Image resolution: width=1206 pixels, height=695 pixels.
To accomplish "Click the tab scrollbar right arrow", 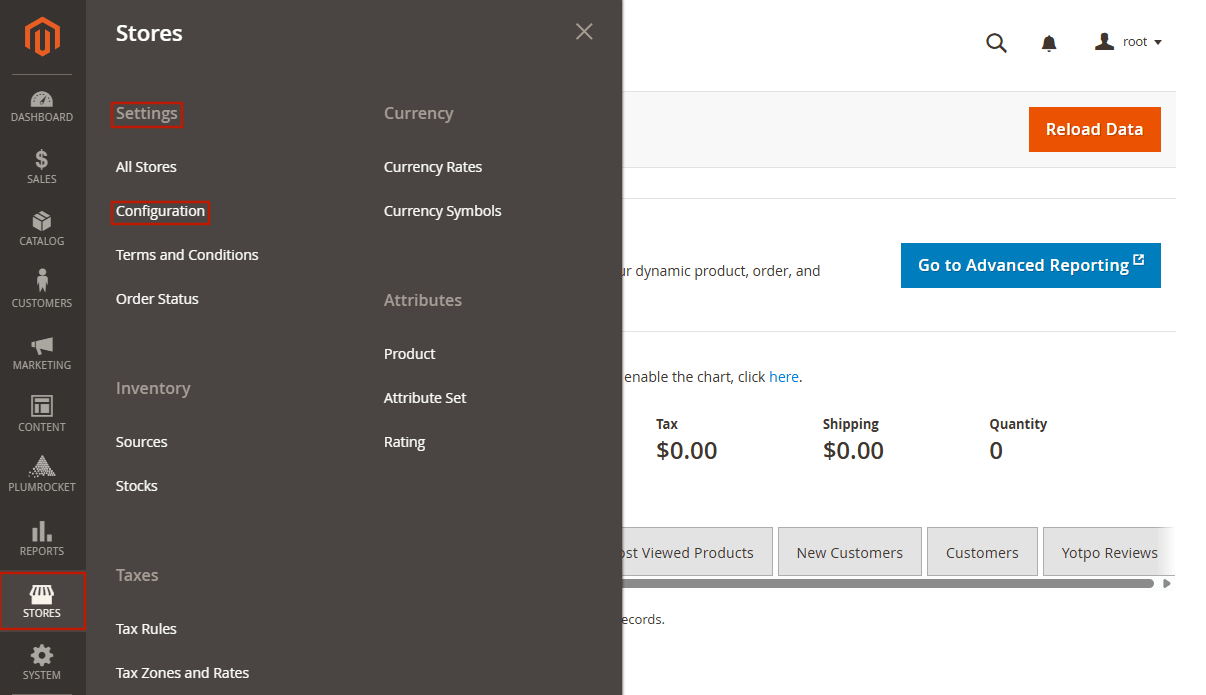I will [1167, 583].
